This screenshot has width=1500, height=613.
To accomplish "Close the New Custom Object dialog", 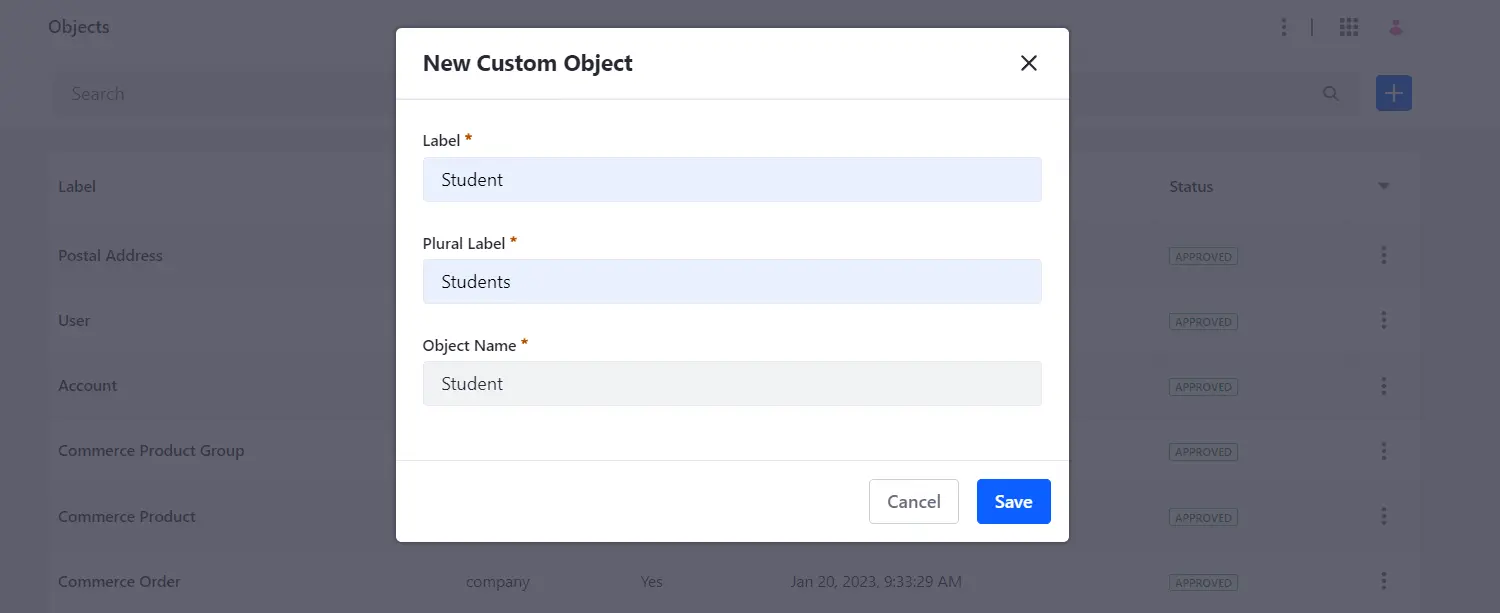I will pyautogui.click(x=1028, y=63).
